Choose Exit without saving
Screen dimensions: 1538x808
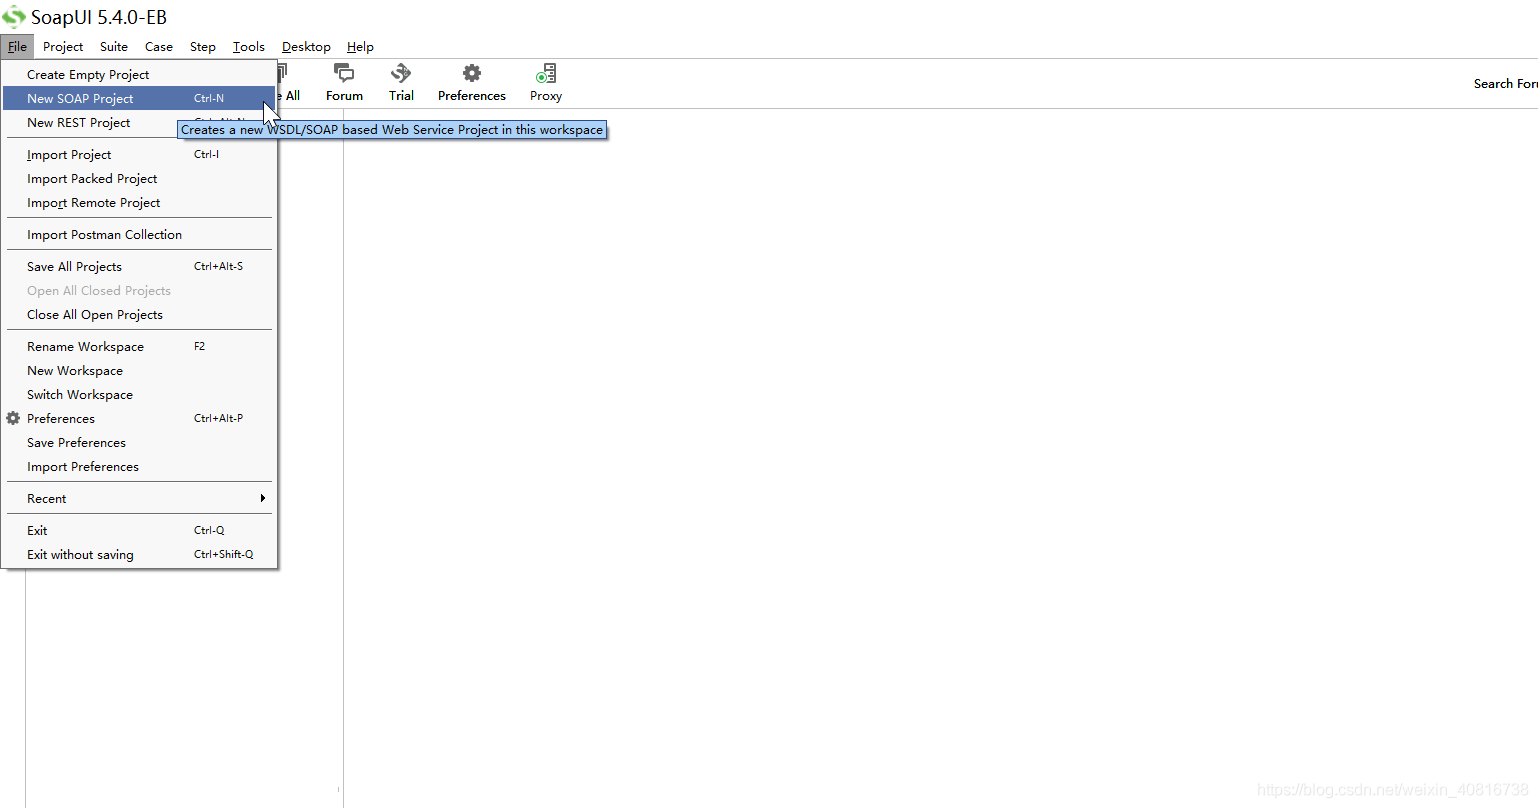[139, 555]
